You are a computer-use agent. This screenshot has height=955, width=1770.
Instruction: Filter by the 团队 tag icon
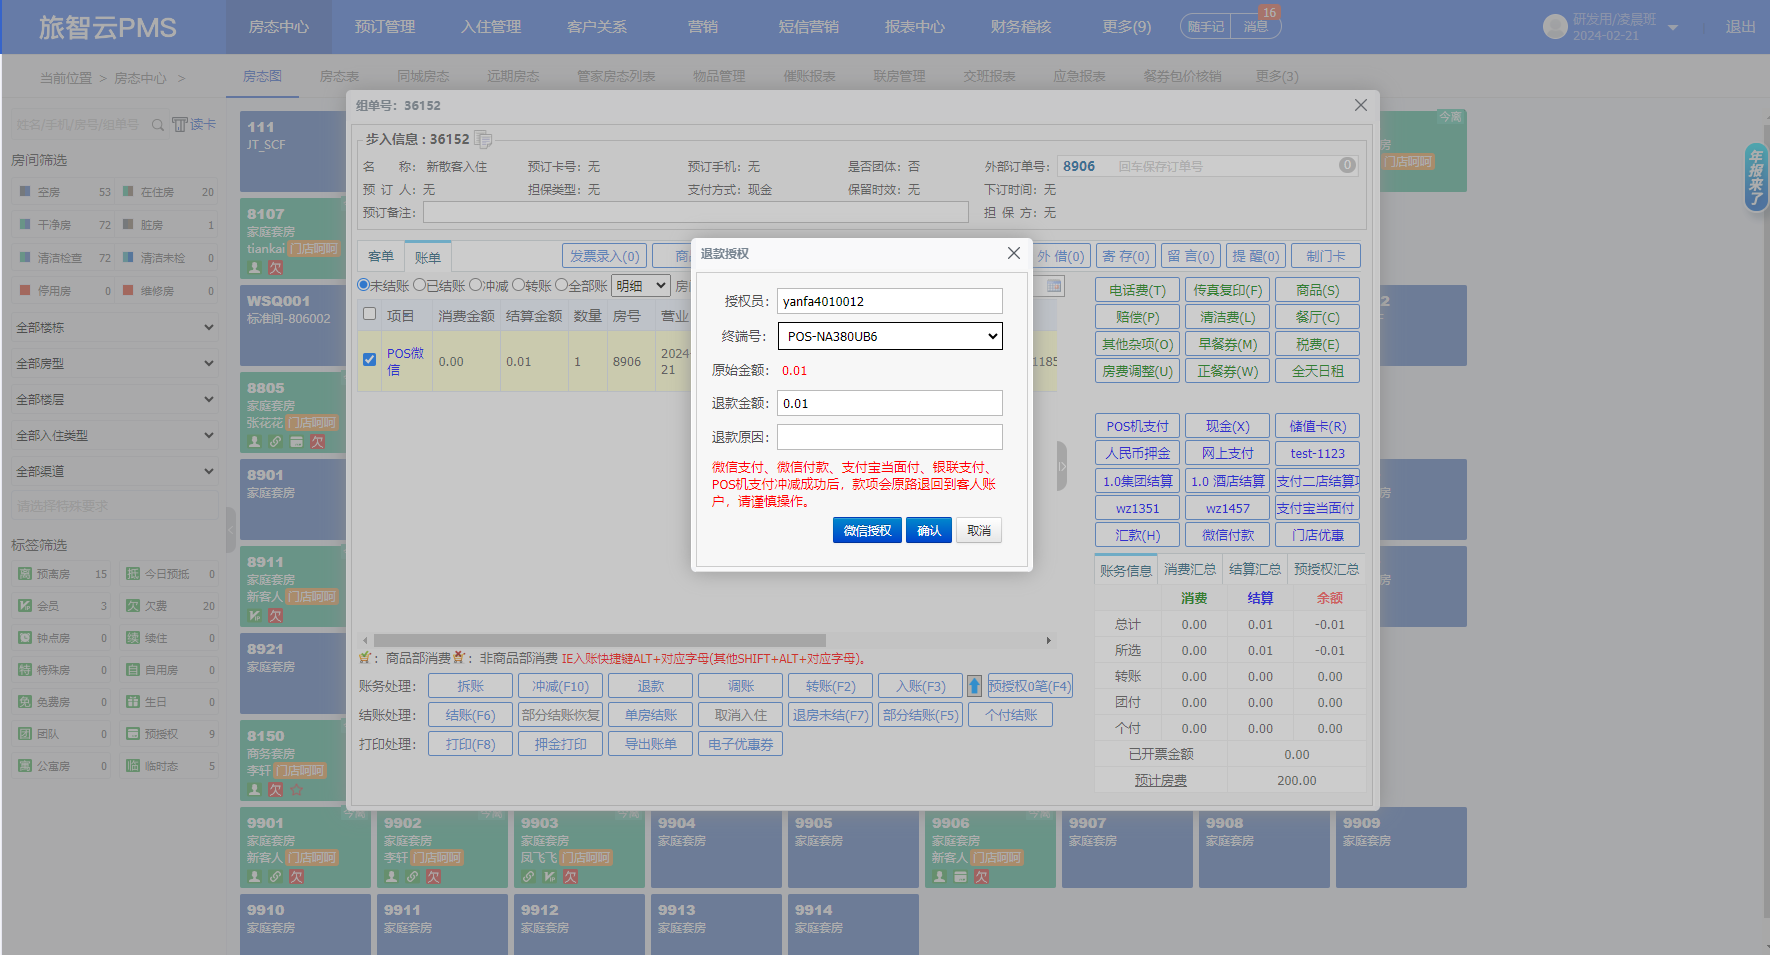point(25,734)
